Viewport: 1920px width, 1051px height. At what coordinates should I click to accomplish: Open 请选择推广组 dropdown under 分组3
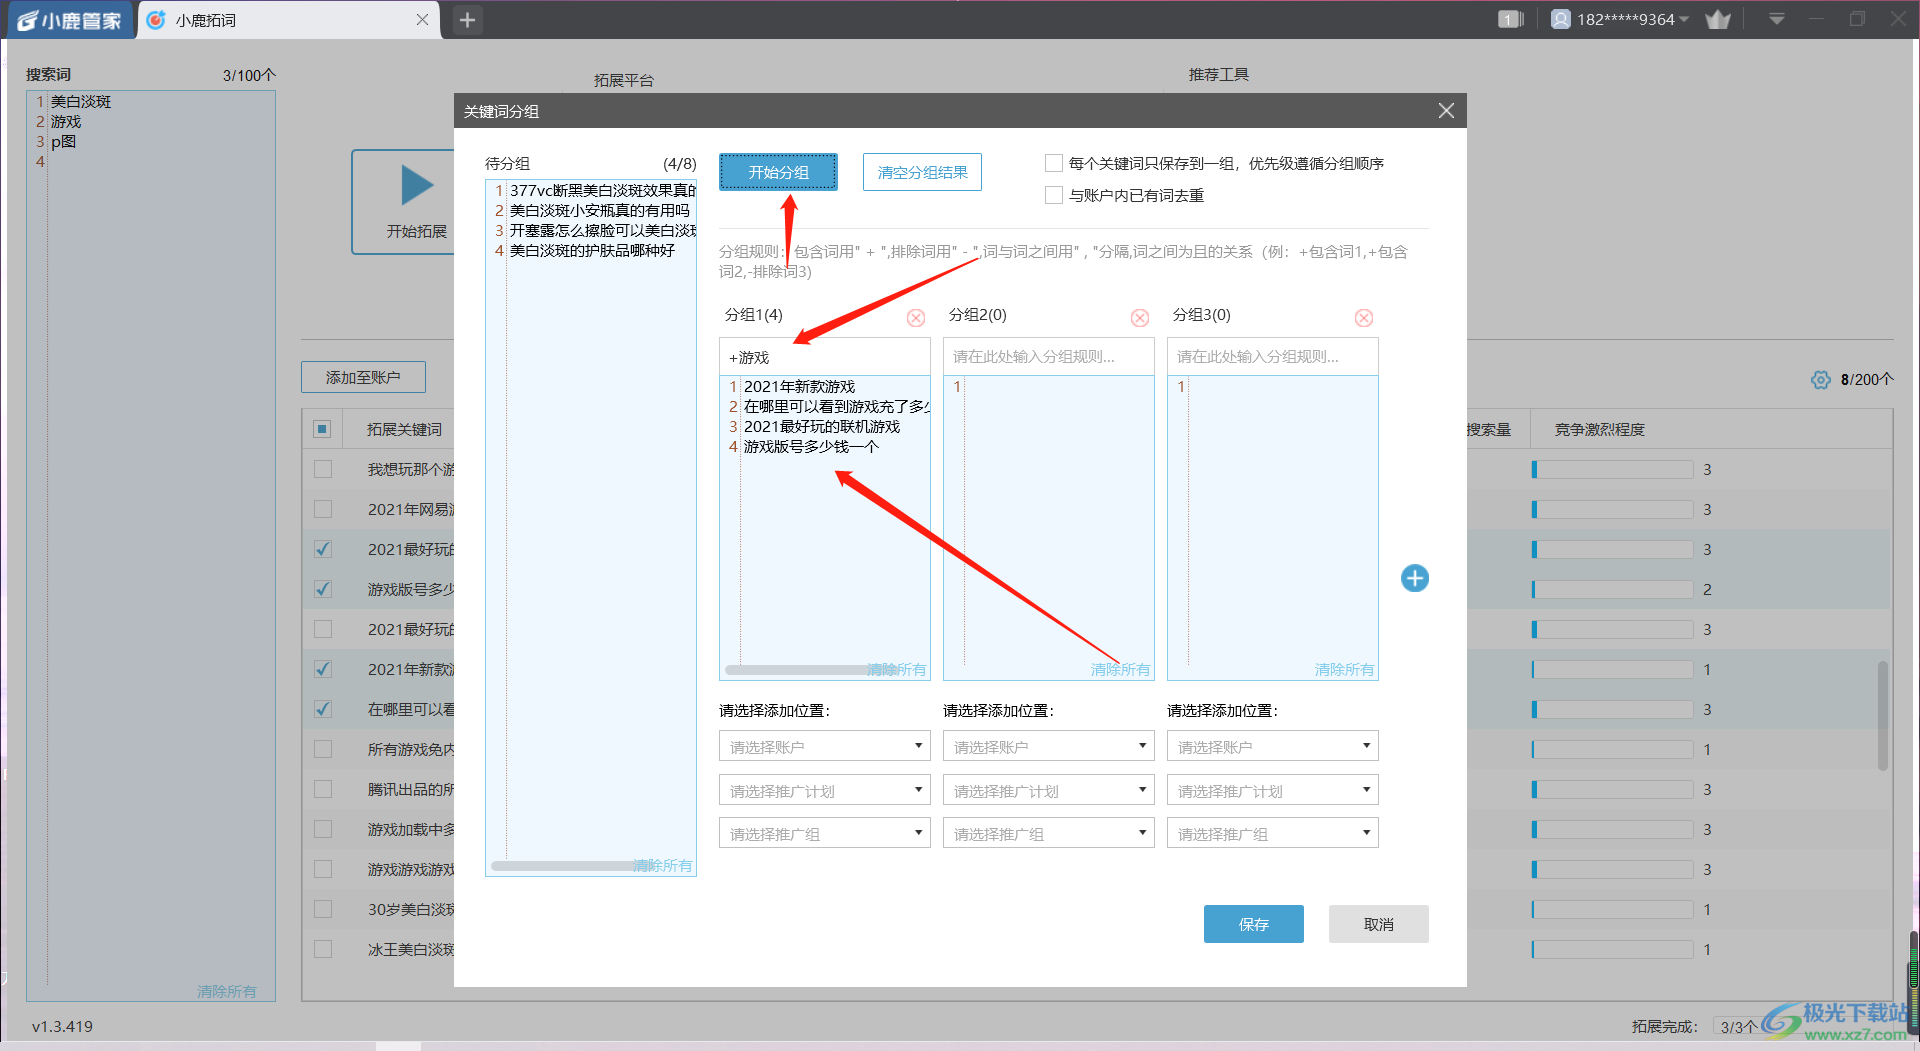1273,833
